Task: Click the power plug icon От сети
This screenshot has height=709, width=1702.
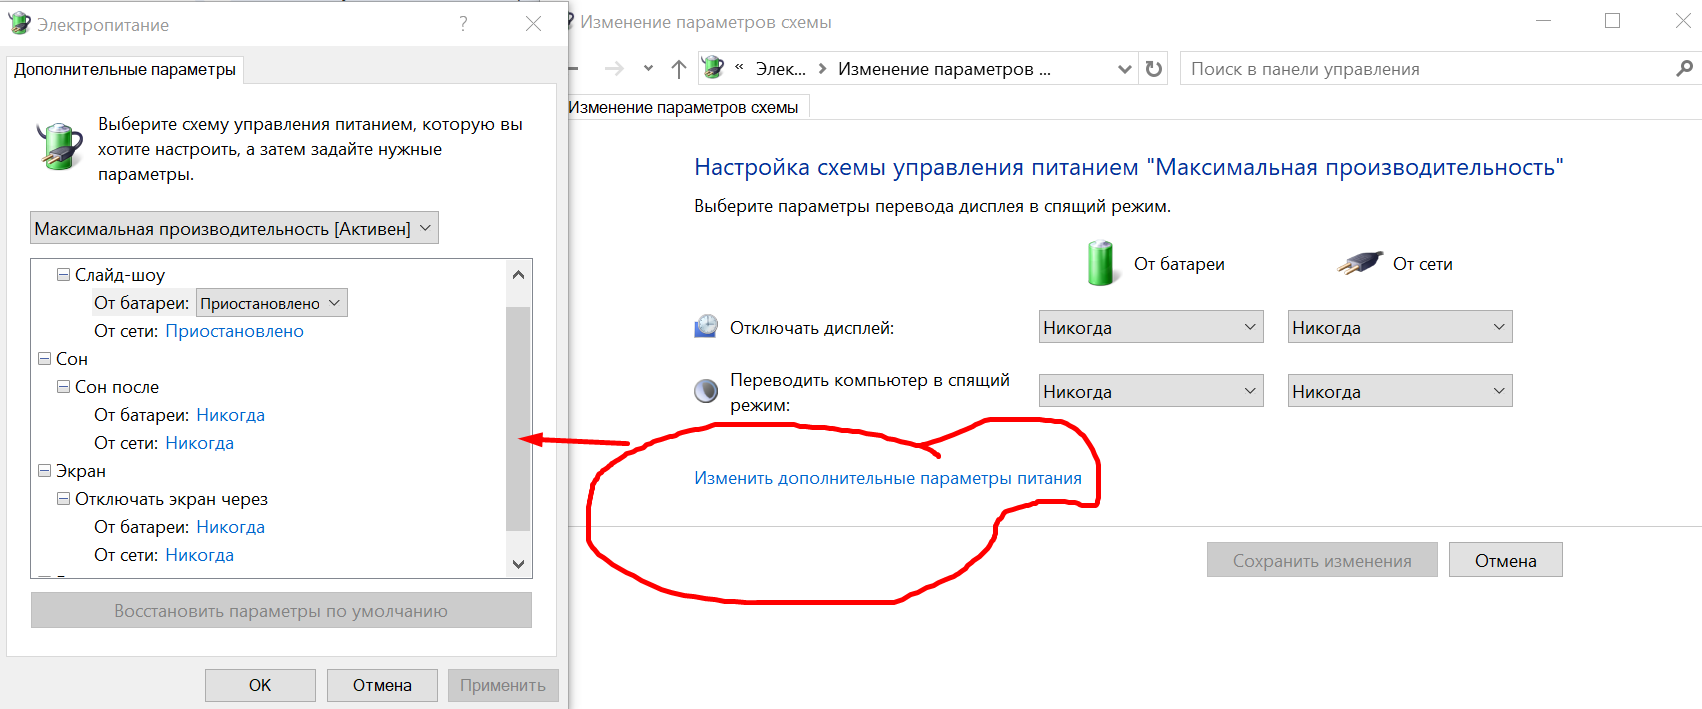Action: tap(1360, 263)
